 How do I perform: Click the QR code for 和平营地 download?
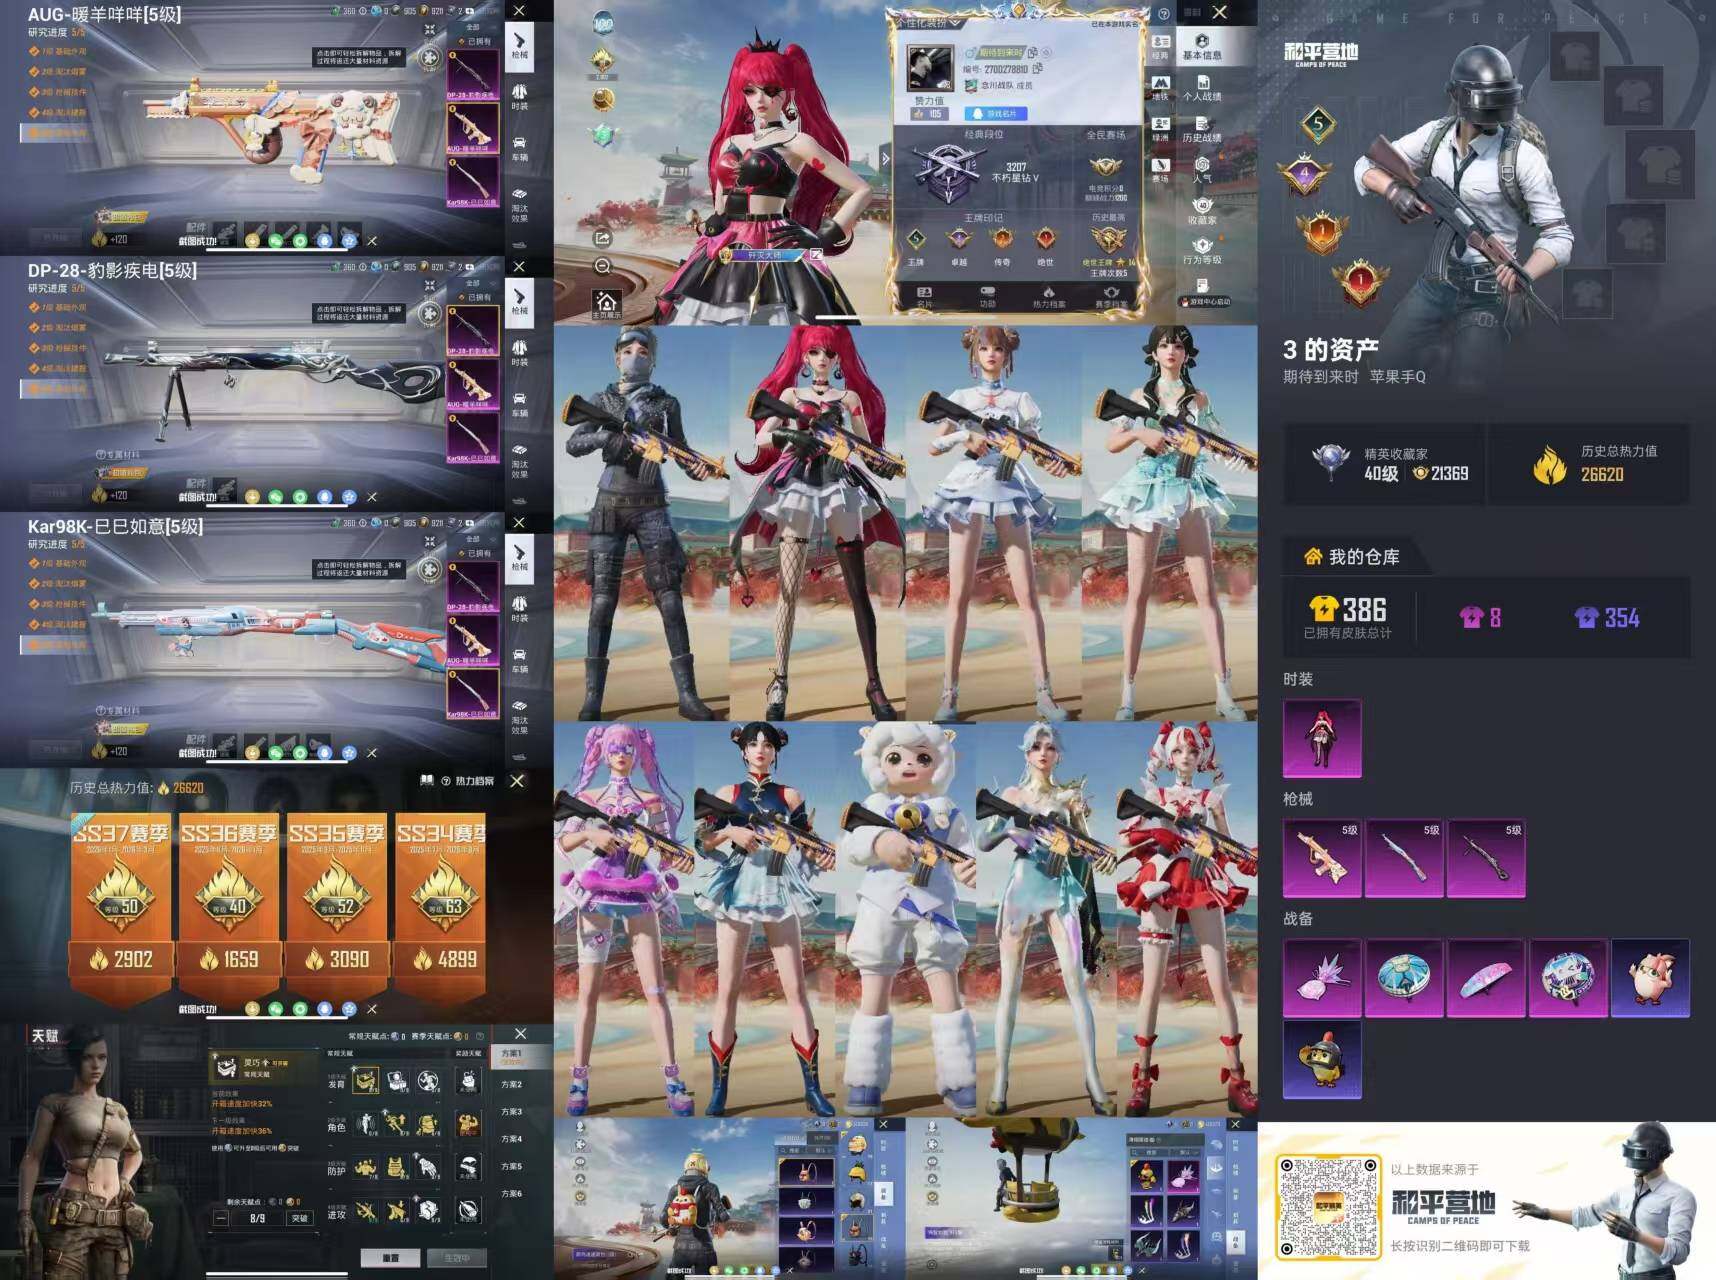tap(1327, 1207)
